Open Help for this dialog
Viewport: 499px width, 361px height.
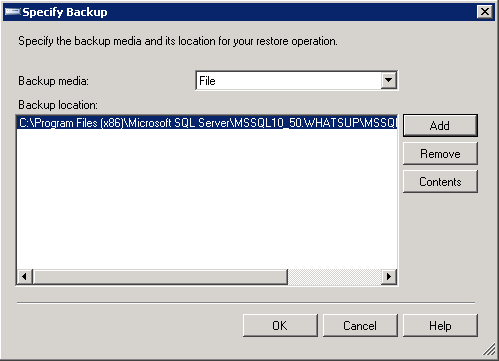440,325
